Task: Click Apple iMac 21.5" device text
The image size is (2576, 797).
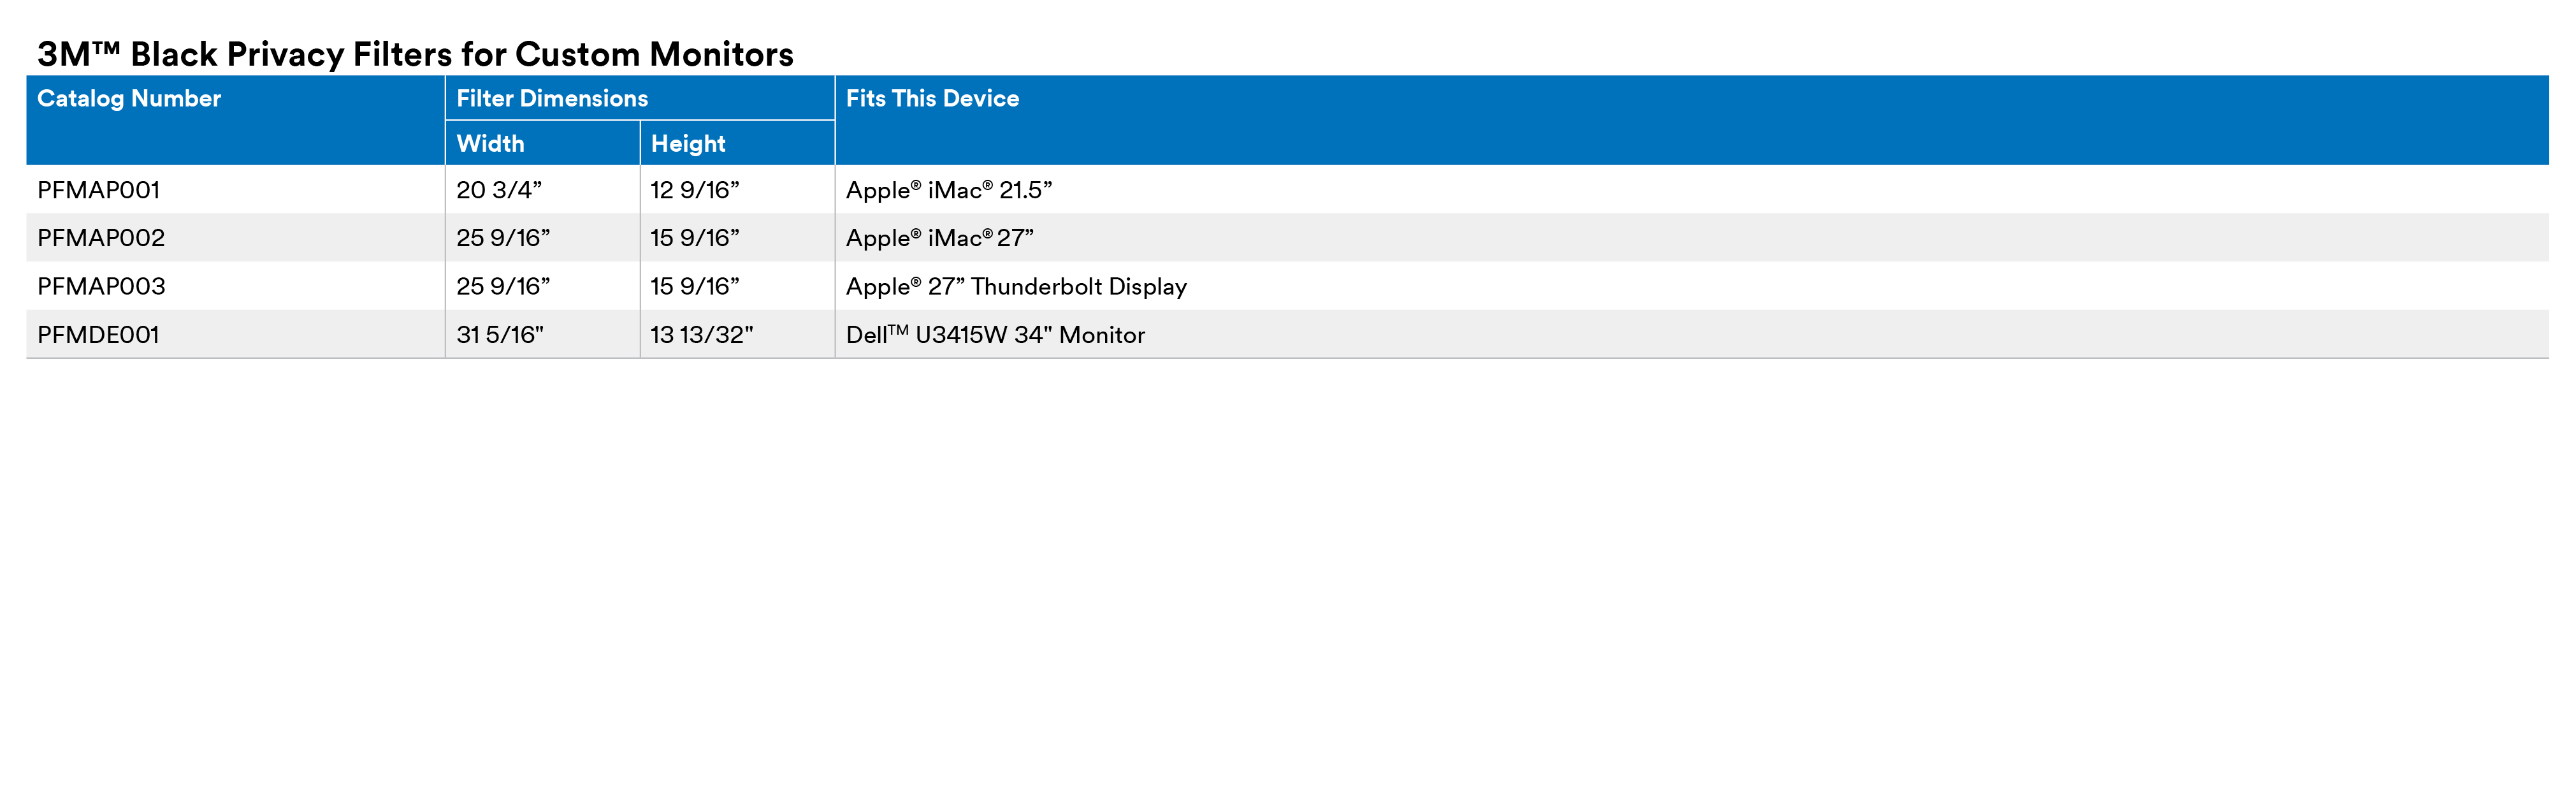Action: [948, 190]
